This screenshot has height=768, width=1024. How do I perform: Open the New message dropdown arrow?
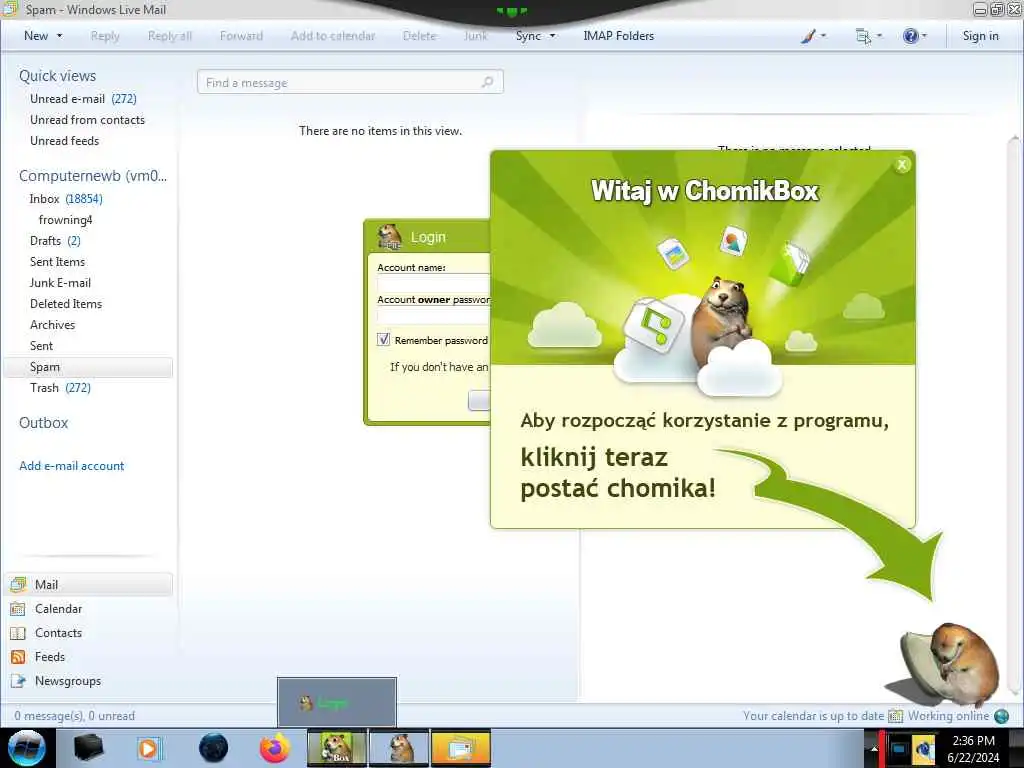[59, 36]
